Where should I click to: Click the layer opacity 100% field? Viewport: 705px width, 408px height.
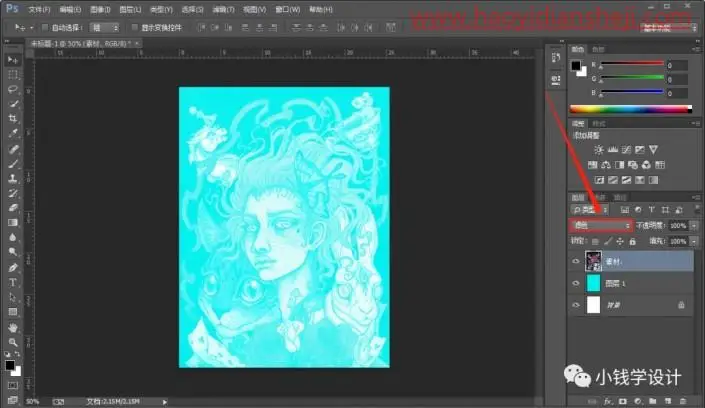pyautogui.click(x=678, y=226)
